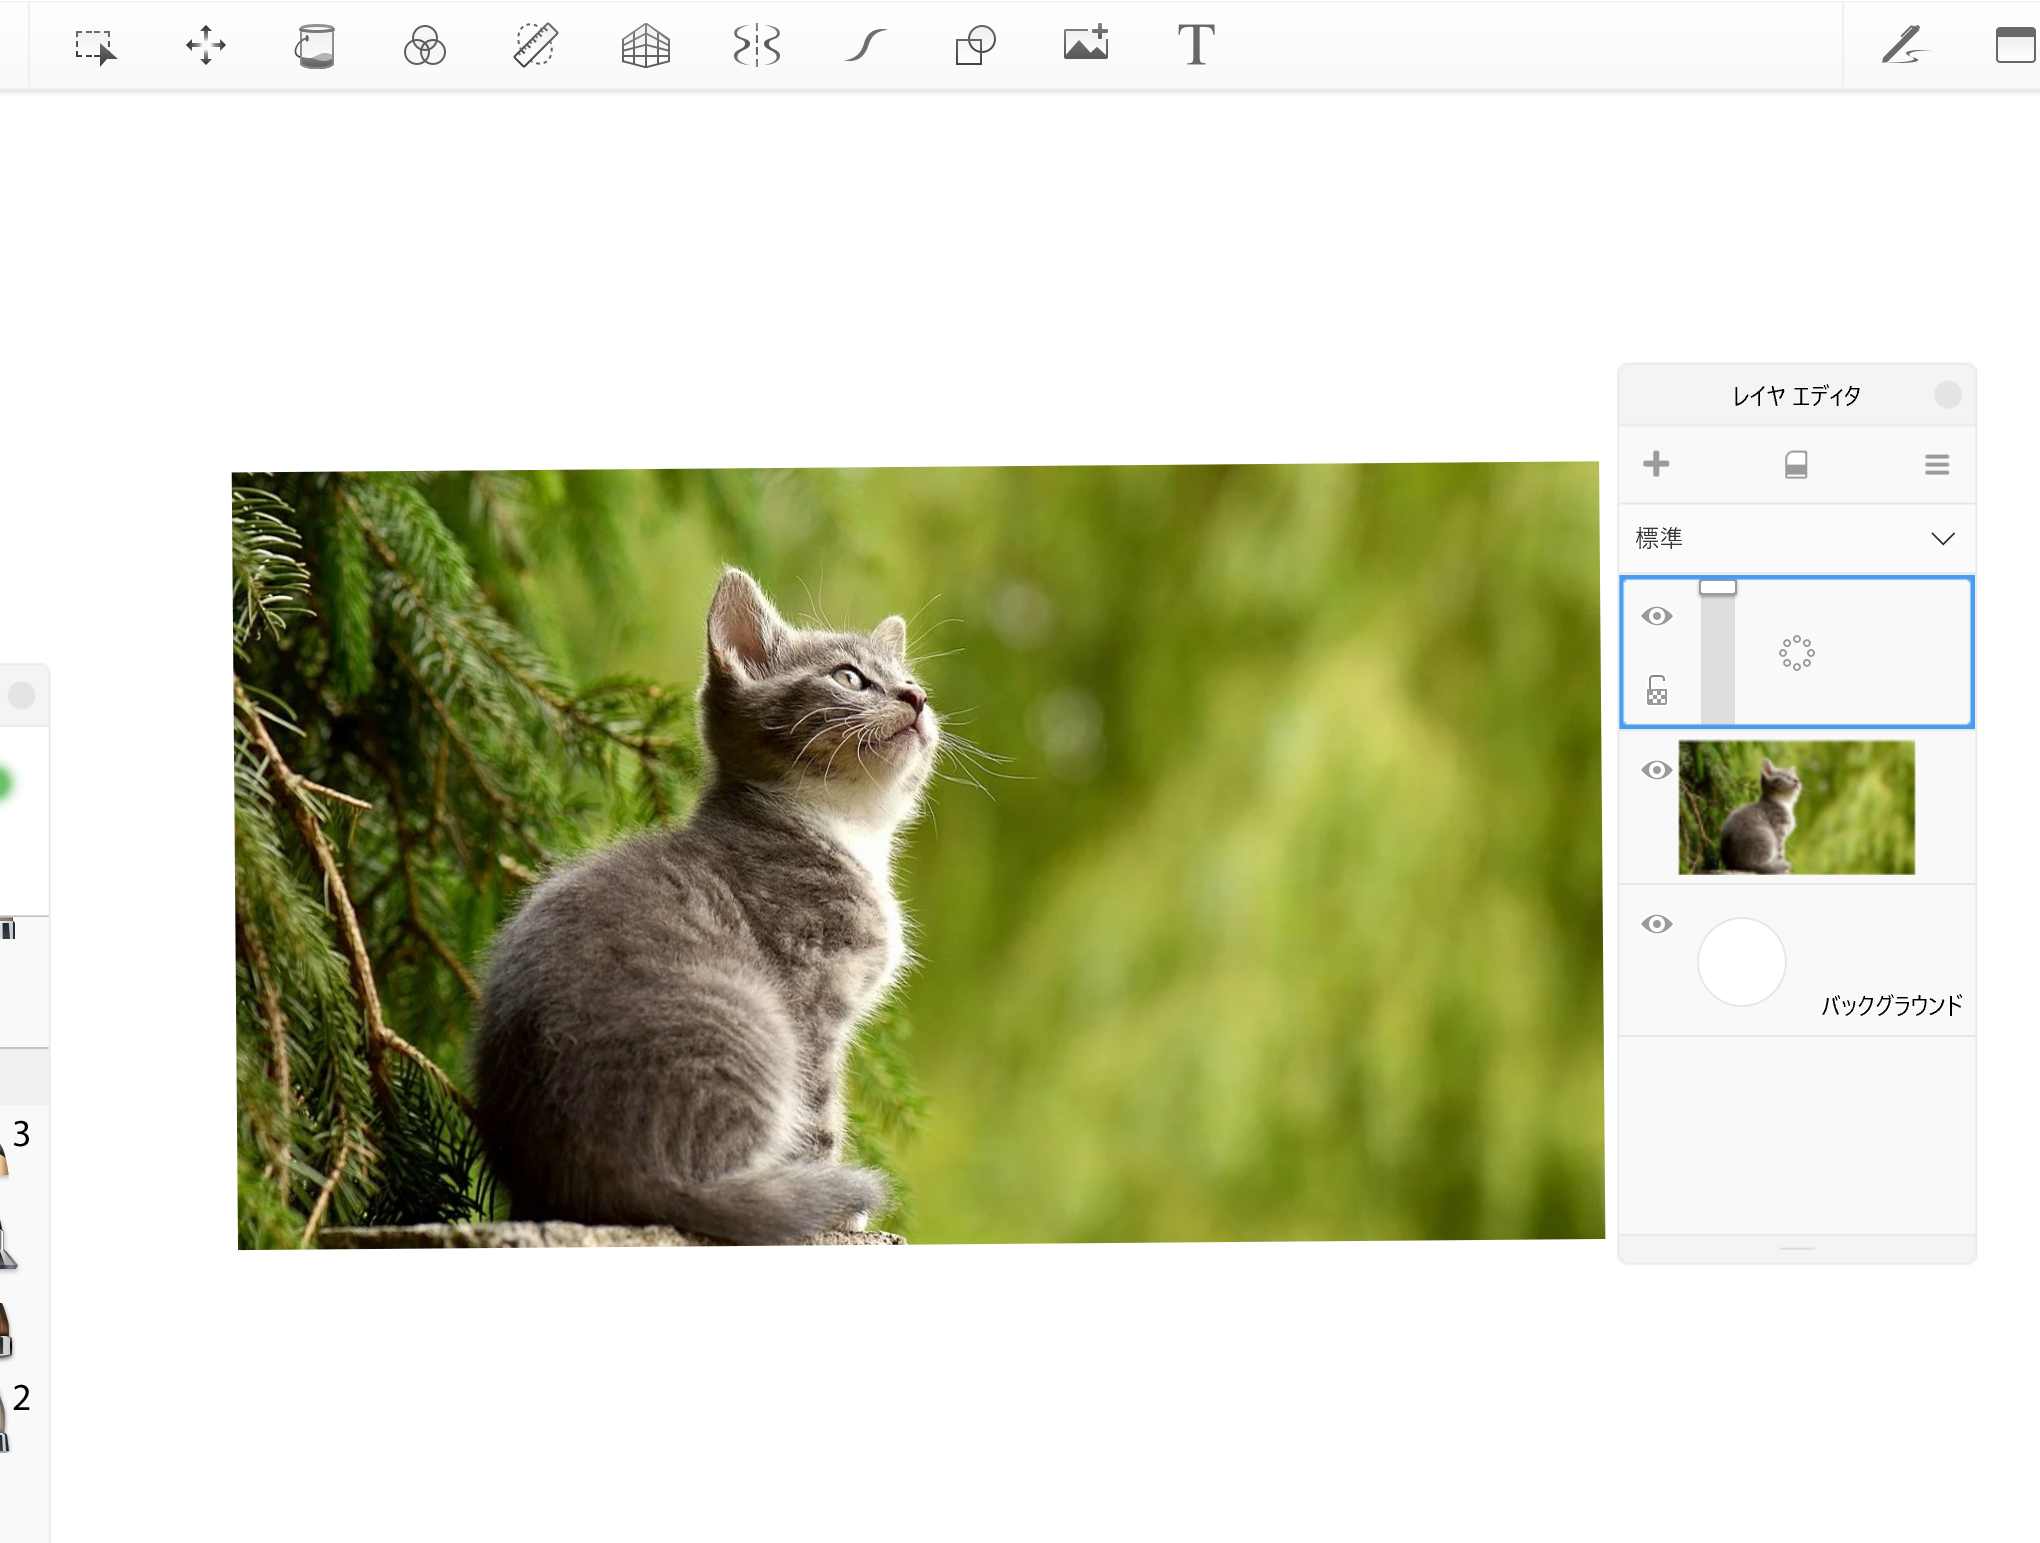Choose the Flood Fill bucket tool
Image resolution: width=2040 pixels, height=1543 pixels.
315,46
